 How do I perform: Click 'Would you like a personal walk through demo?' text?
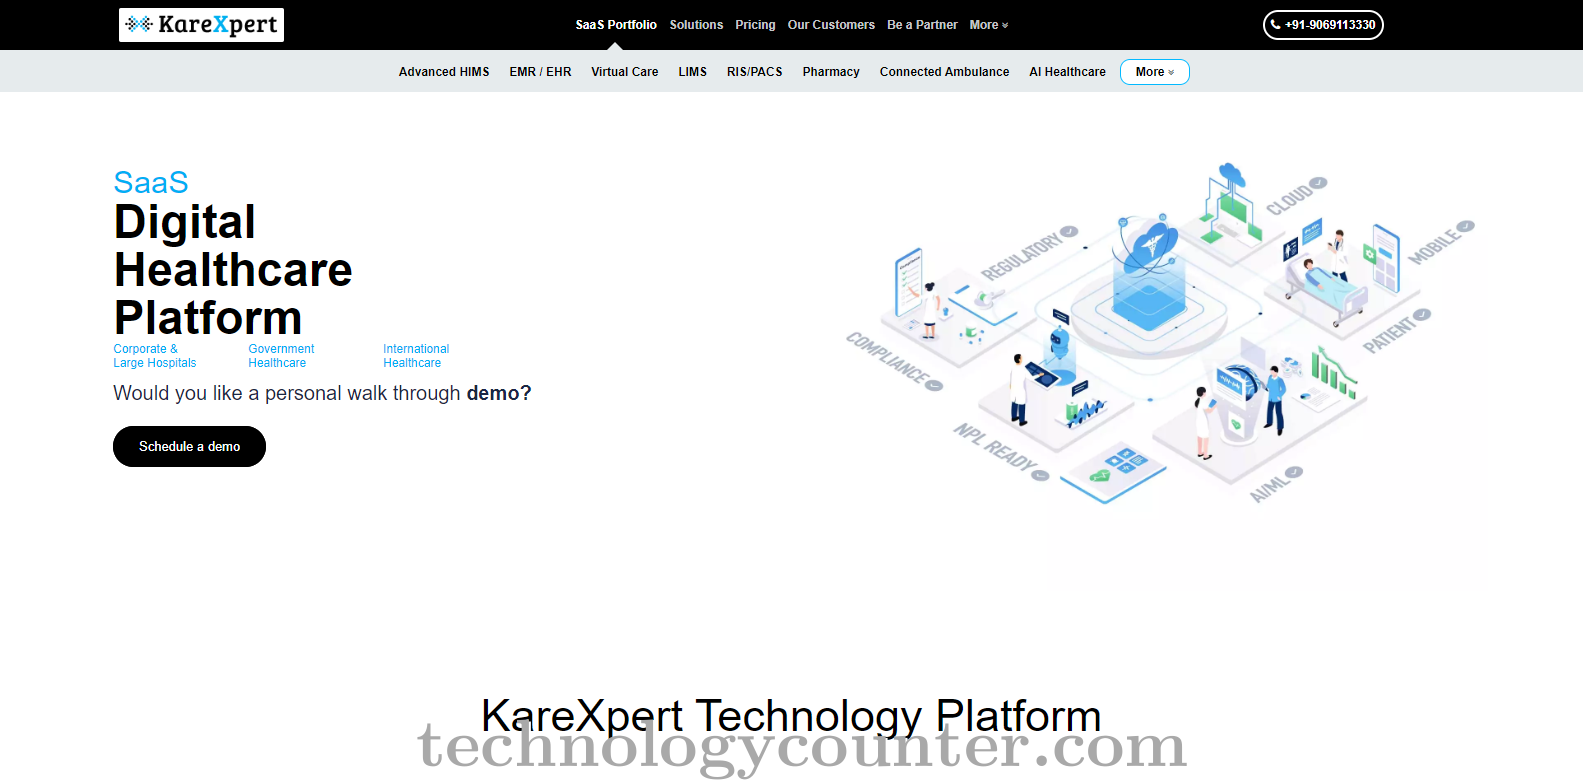[x=322, y=393]
